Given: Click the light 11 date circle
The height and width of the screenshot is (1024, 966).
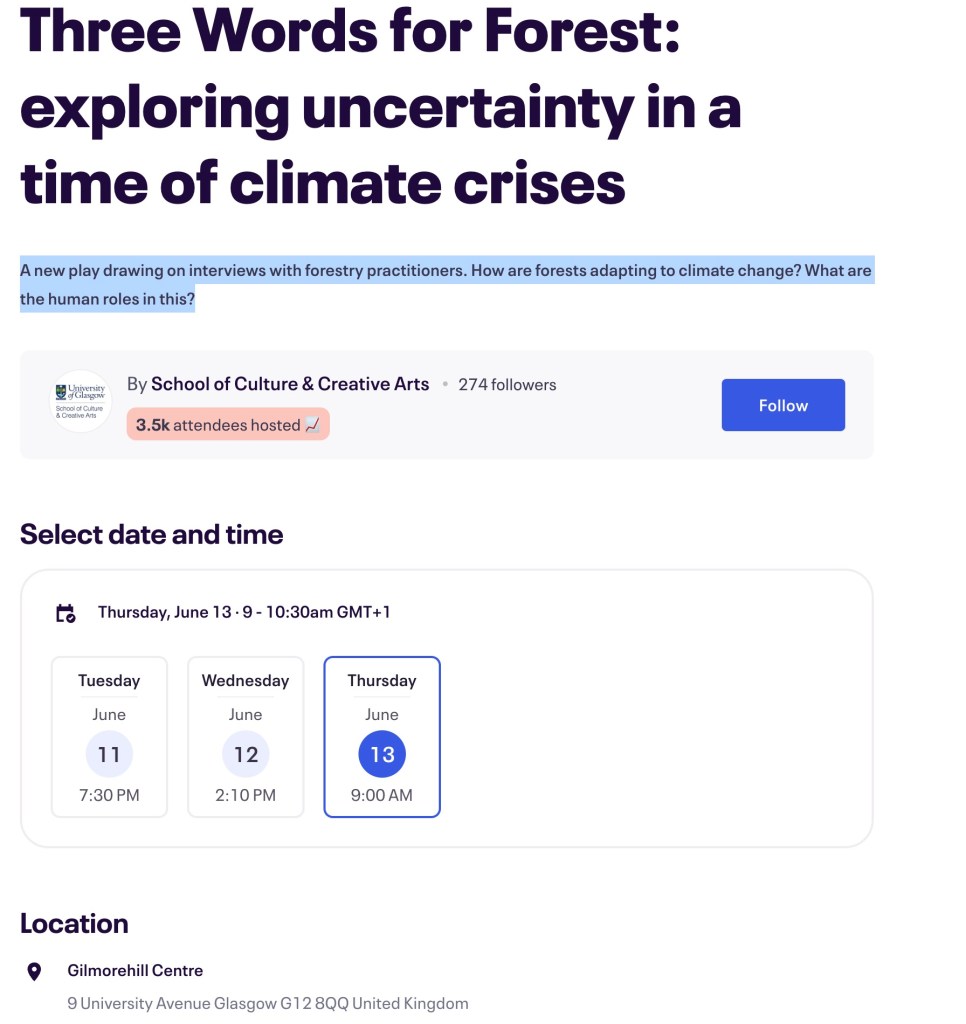Looking at the screenshot, I should click(109, 754).
